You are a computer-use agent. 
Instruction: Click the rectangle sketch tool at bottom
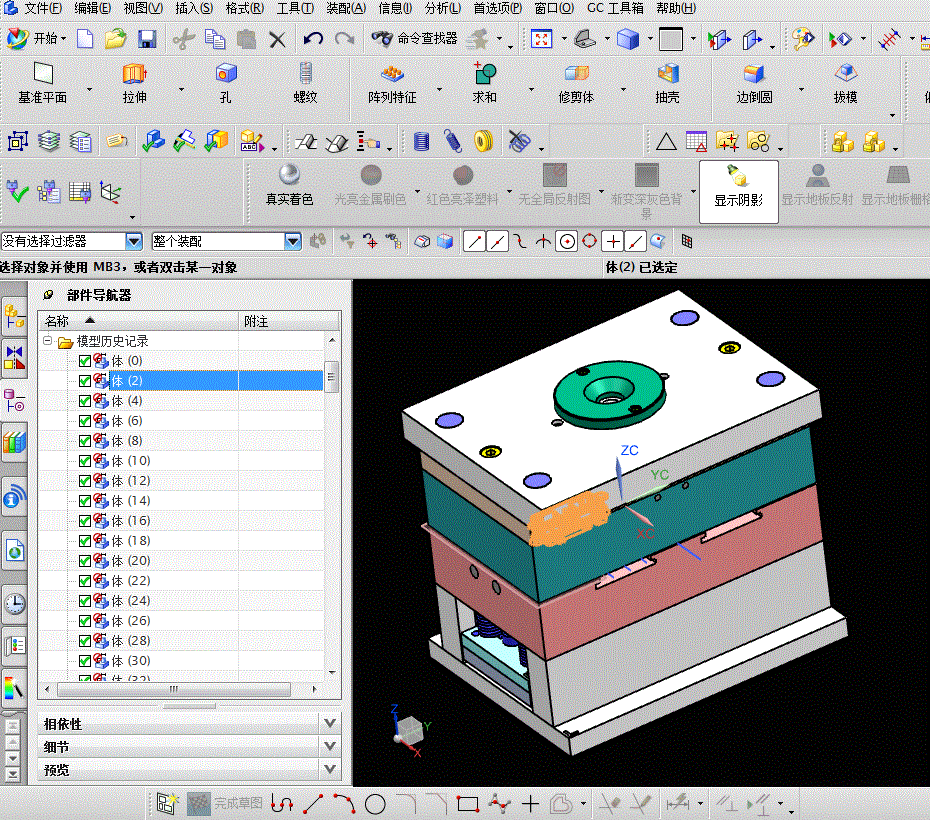coord(467,805)
